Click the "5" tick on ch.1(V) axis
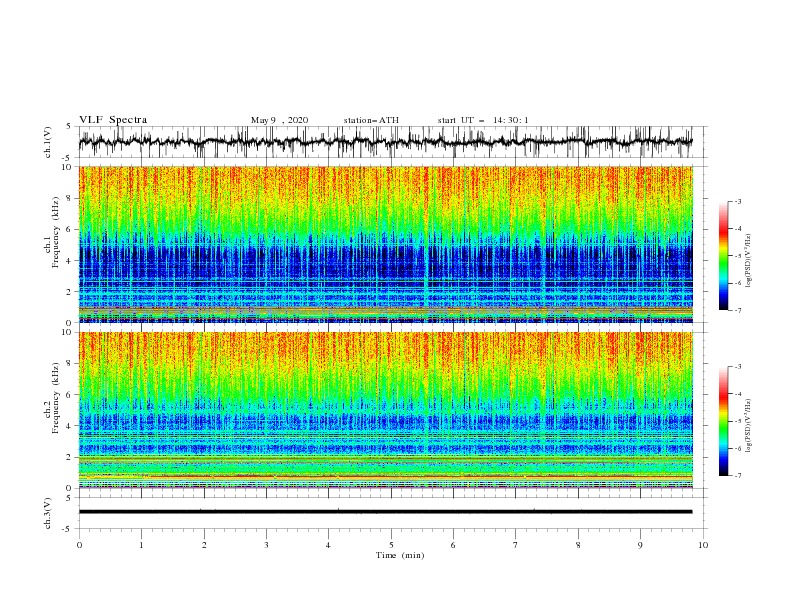Viewport: 792px width, 612px height. [x=69, y=127]
